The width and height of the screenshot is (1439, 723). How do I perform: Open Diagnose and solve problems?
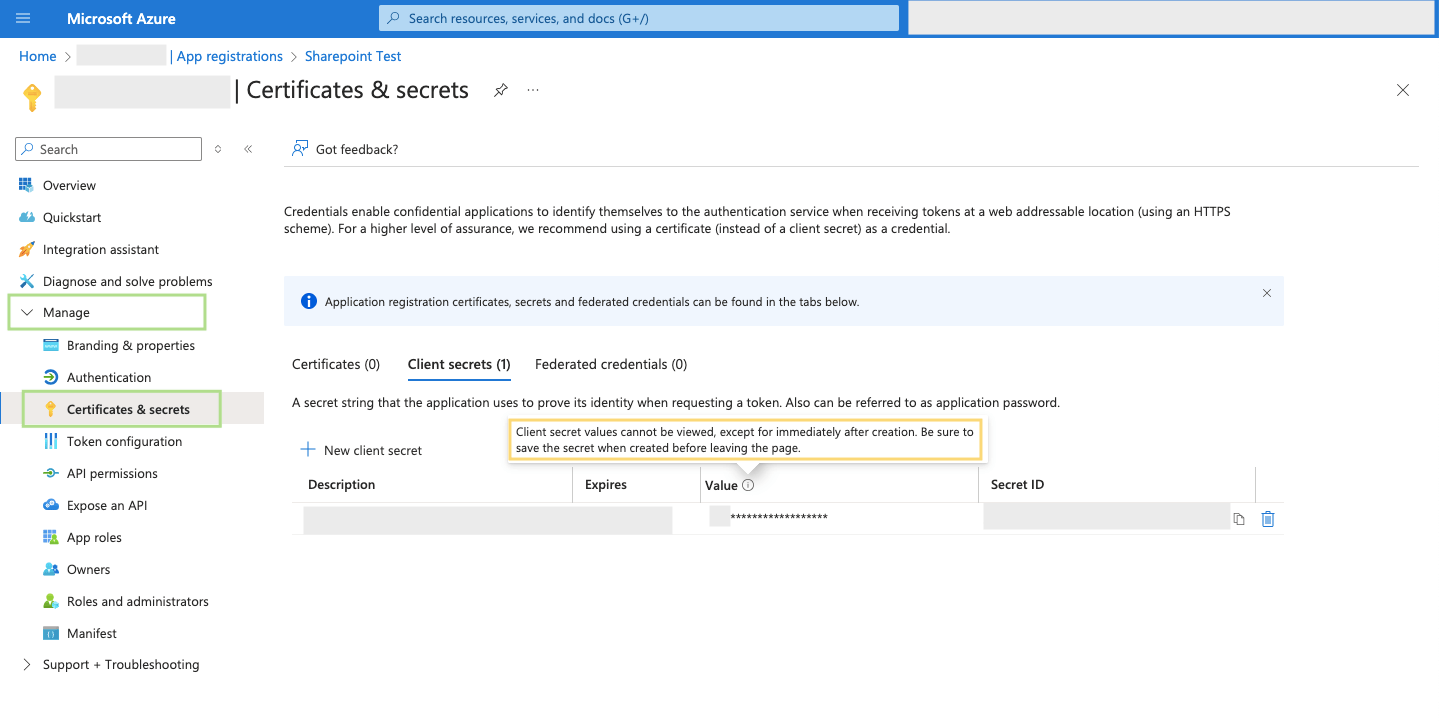point(128,281)
